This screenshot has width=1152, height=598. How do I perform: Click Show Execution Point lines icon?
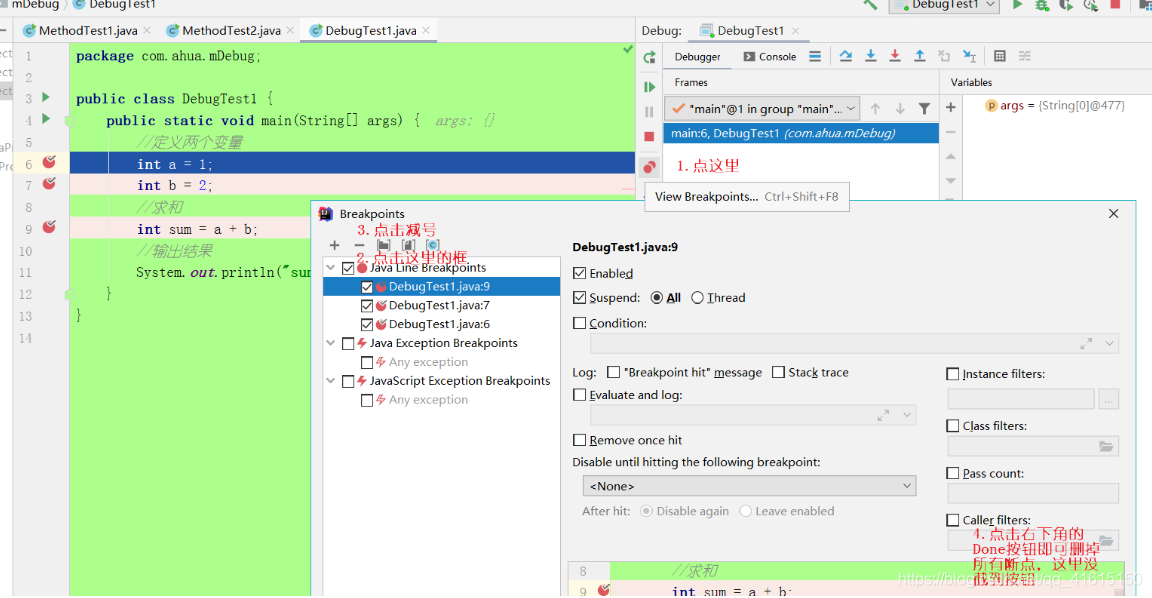[815, 56]
